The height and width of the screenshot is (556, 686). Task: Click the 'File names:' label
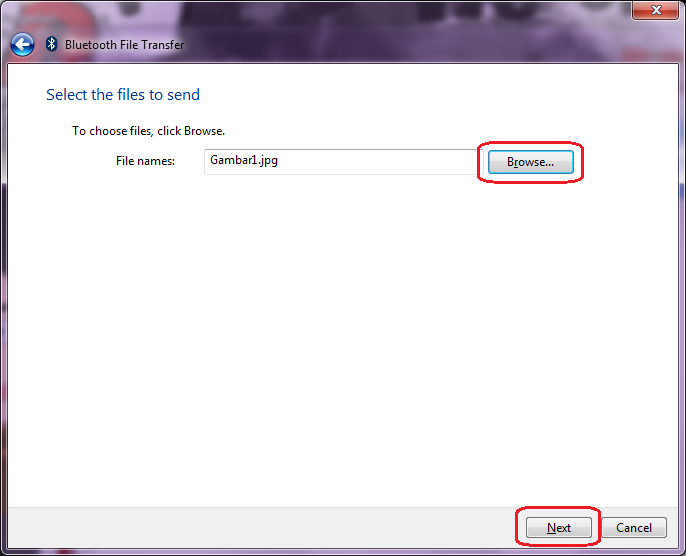coord(145,161)
